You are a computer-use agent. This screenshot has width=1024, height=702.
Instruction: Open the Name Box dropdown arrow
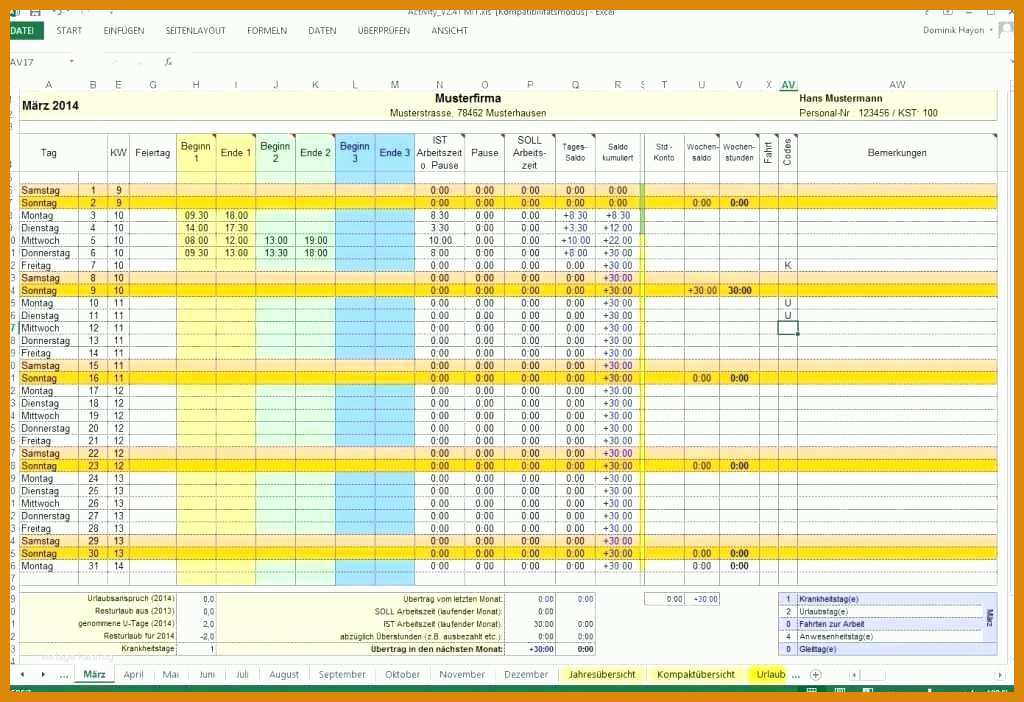point(71,62)
